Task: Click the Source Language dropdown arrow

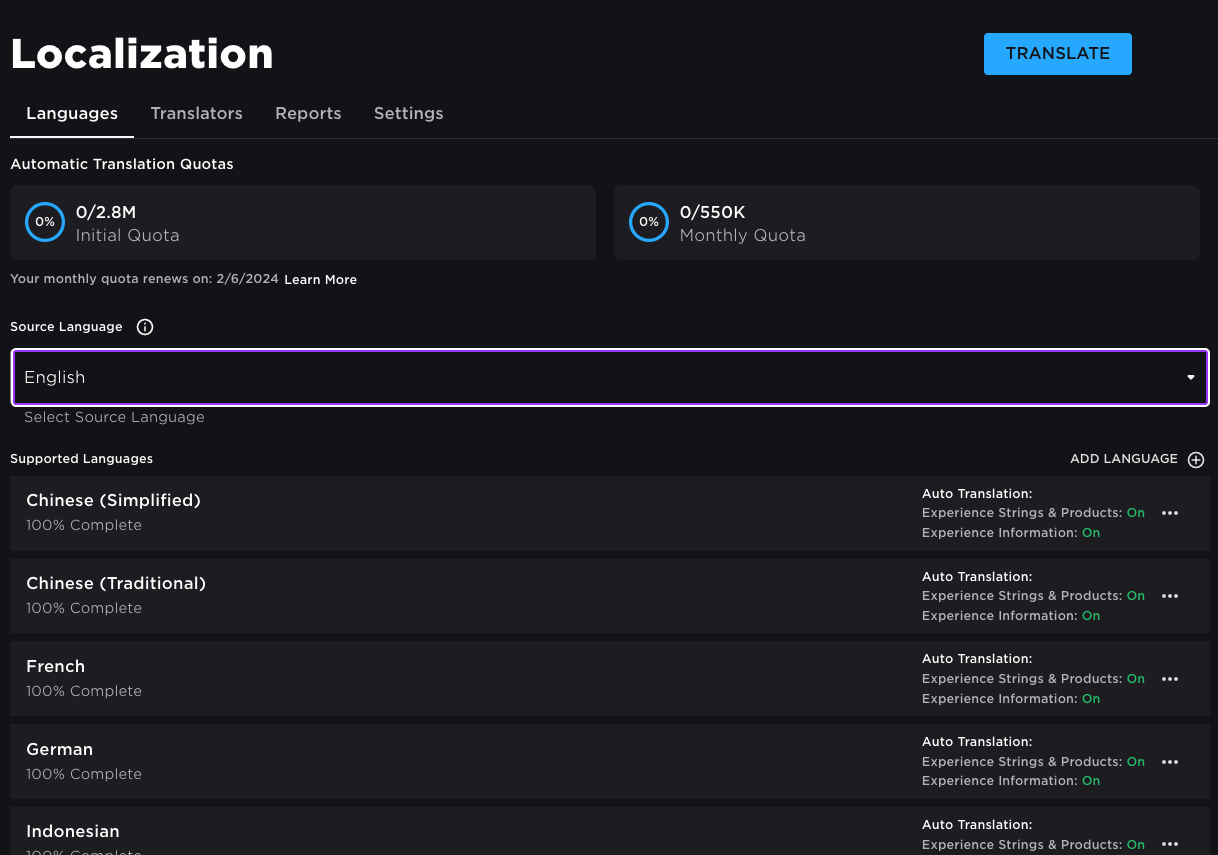Action: pyautogui.click(x=1190, y=378)
